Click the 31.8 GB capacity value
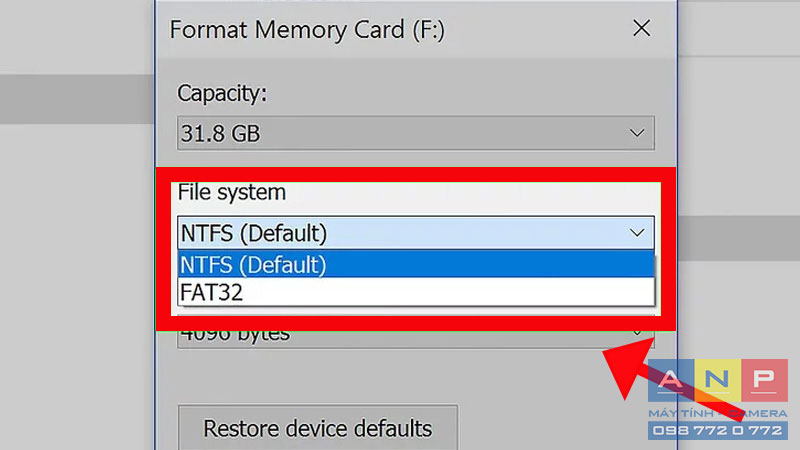 (220, 134)
